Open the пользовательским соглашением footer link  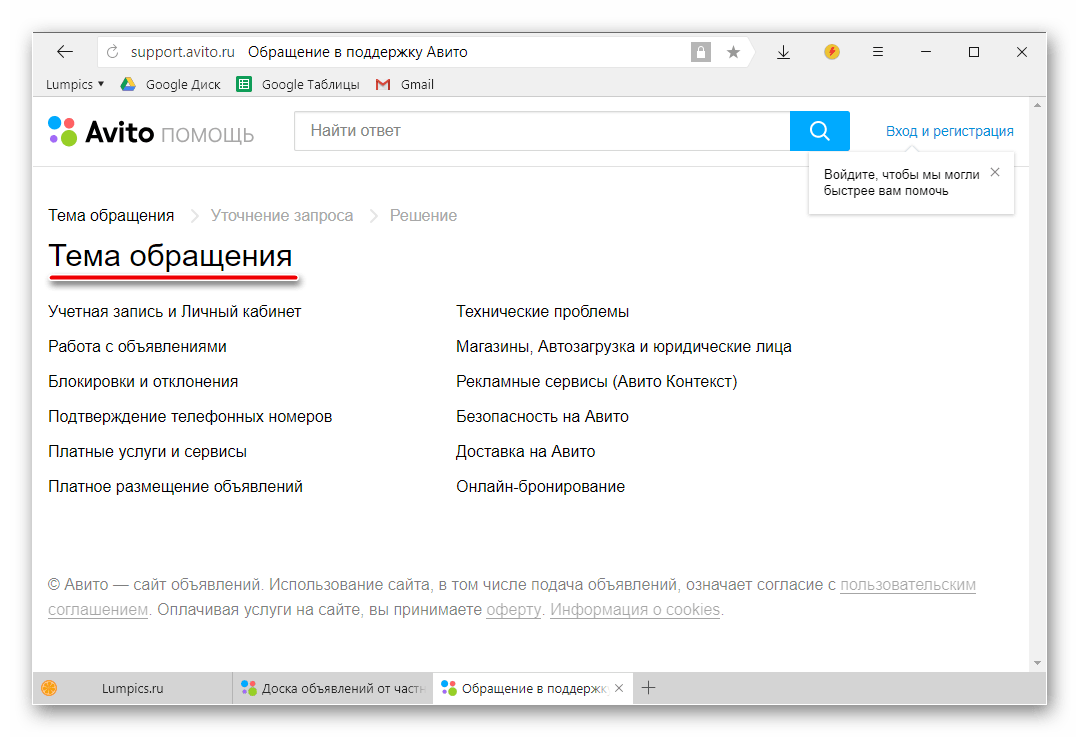[x=908, y=585]
